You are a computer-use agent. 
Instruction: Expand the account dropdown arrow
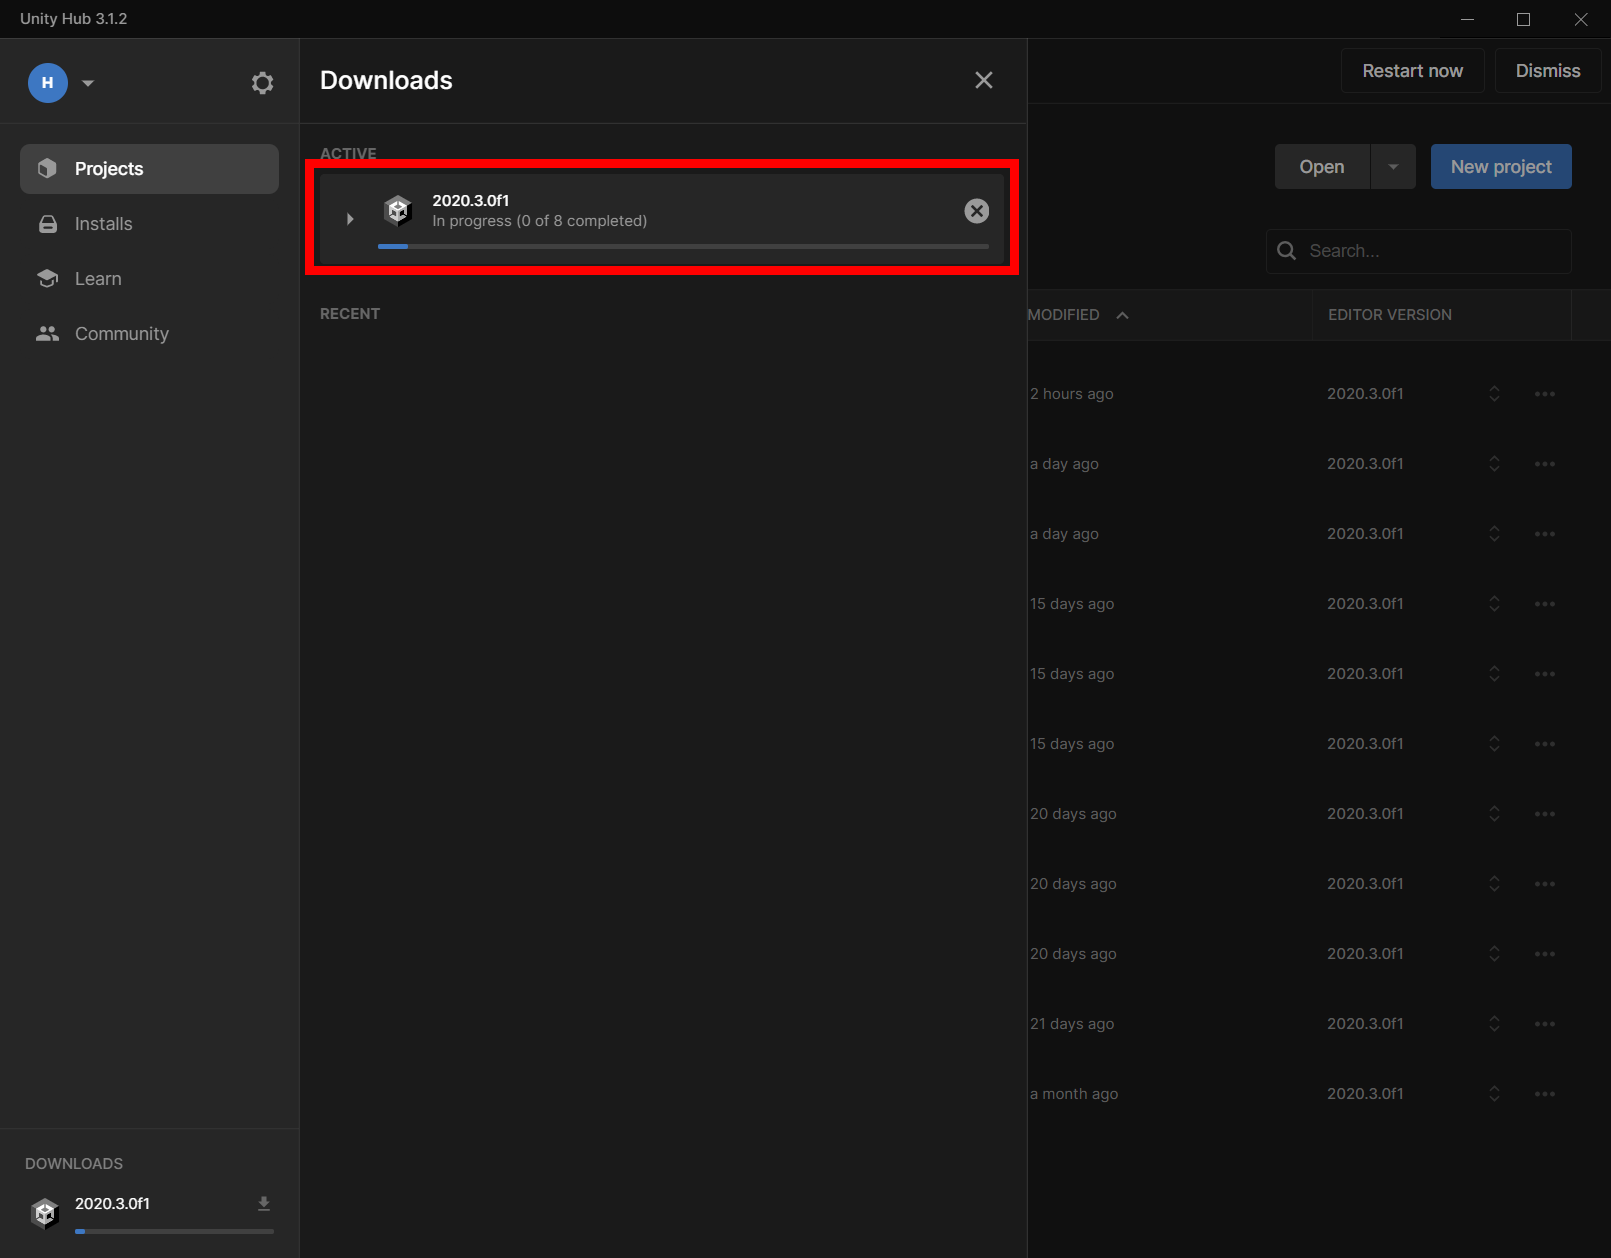(88, 83)
